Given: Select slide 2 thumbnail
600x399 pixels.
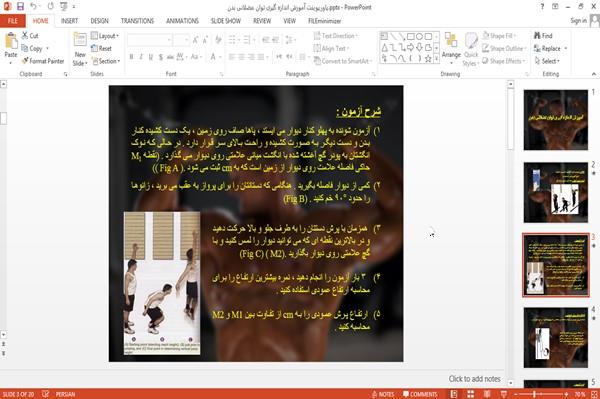Looking at the screenshot, I should tap(556, 192).
